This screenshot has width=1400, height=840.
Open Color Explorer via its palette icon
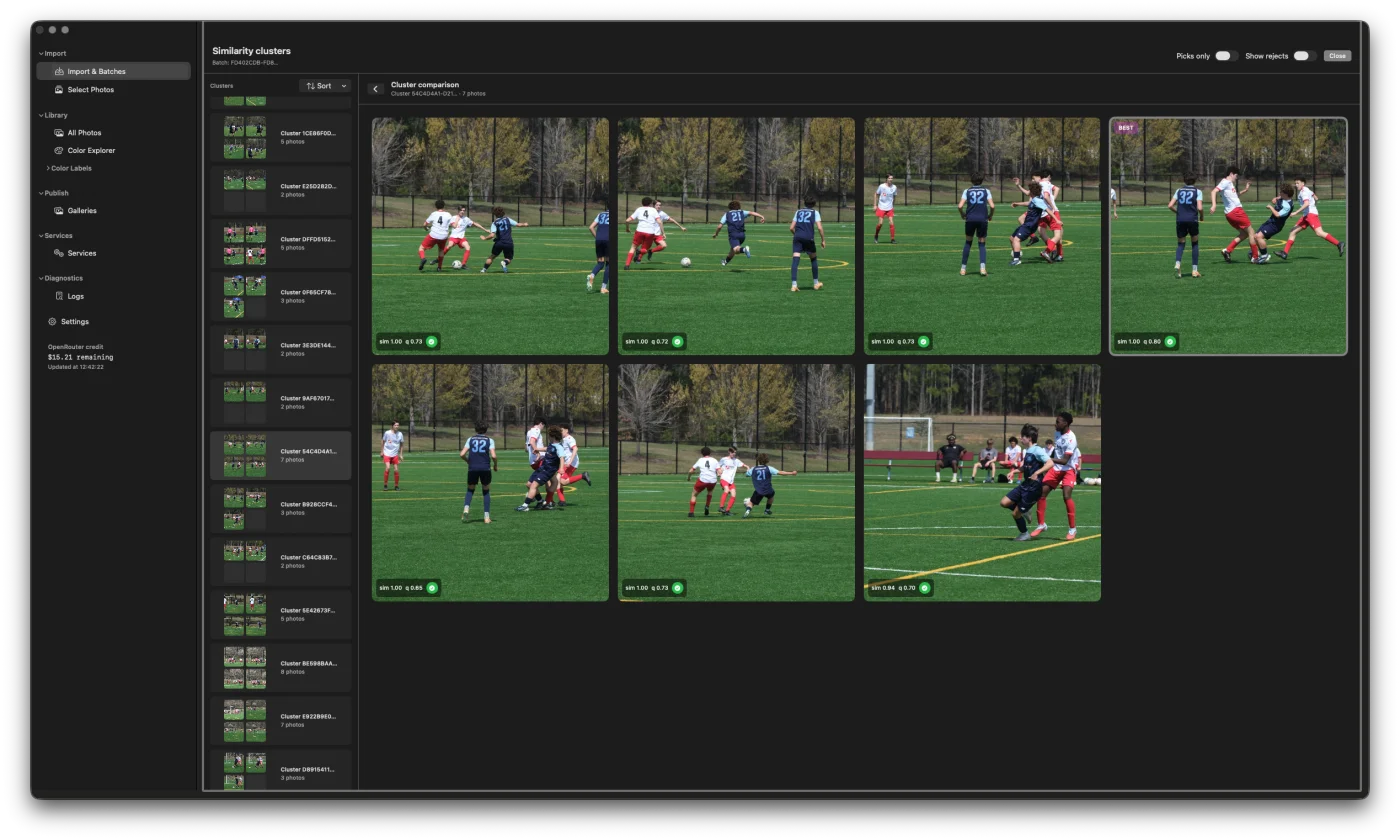[60, 150]
